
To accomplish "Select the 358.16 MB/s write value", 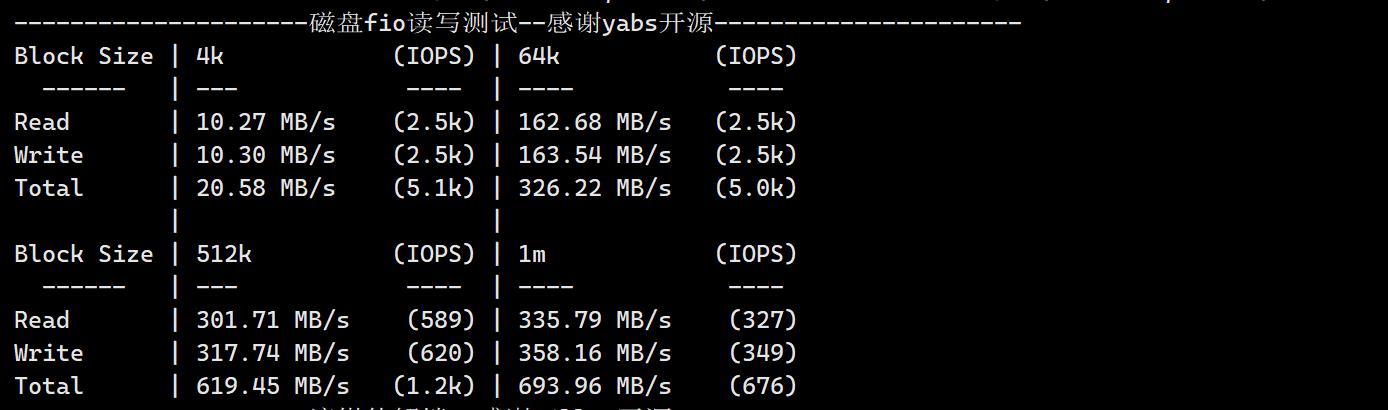I will 594,353.
